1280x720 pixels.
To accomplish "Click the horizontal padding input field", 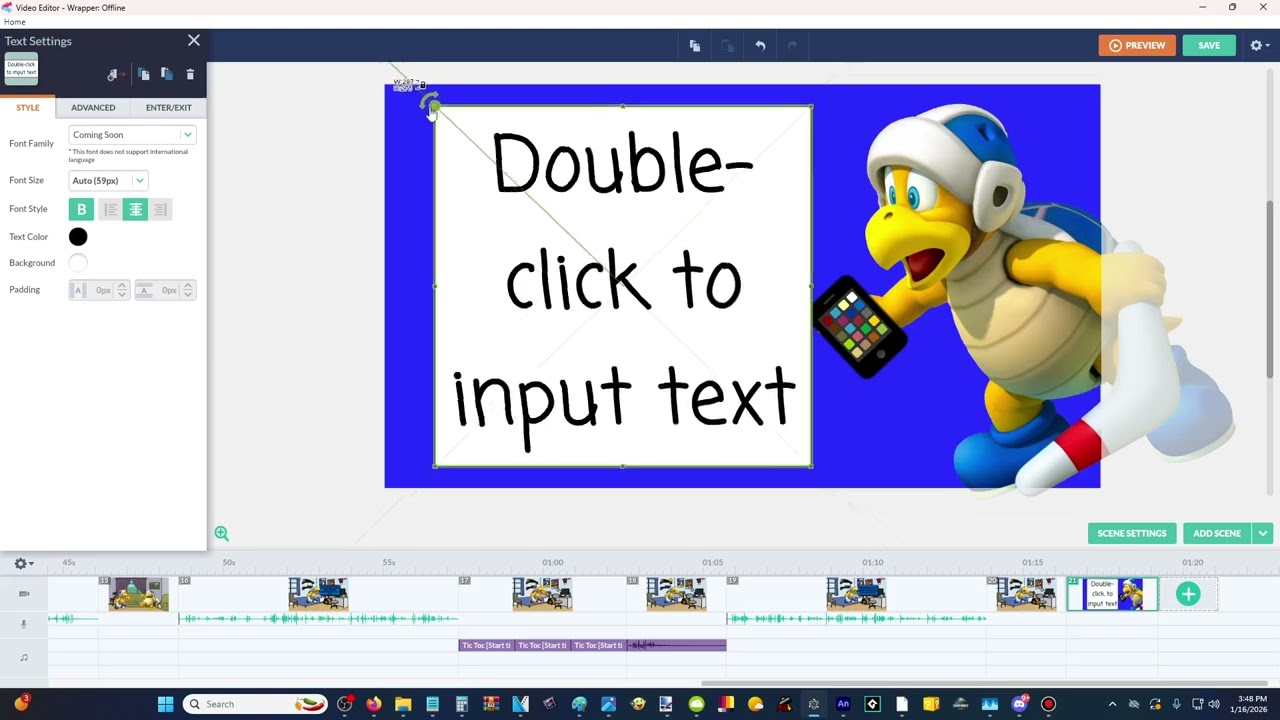I will coord(101,290).
